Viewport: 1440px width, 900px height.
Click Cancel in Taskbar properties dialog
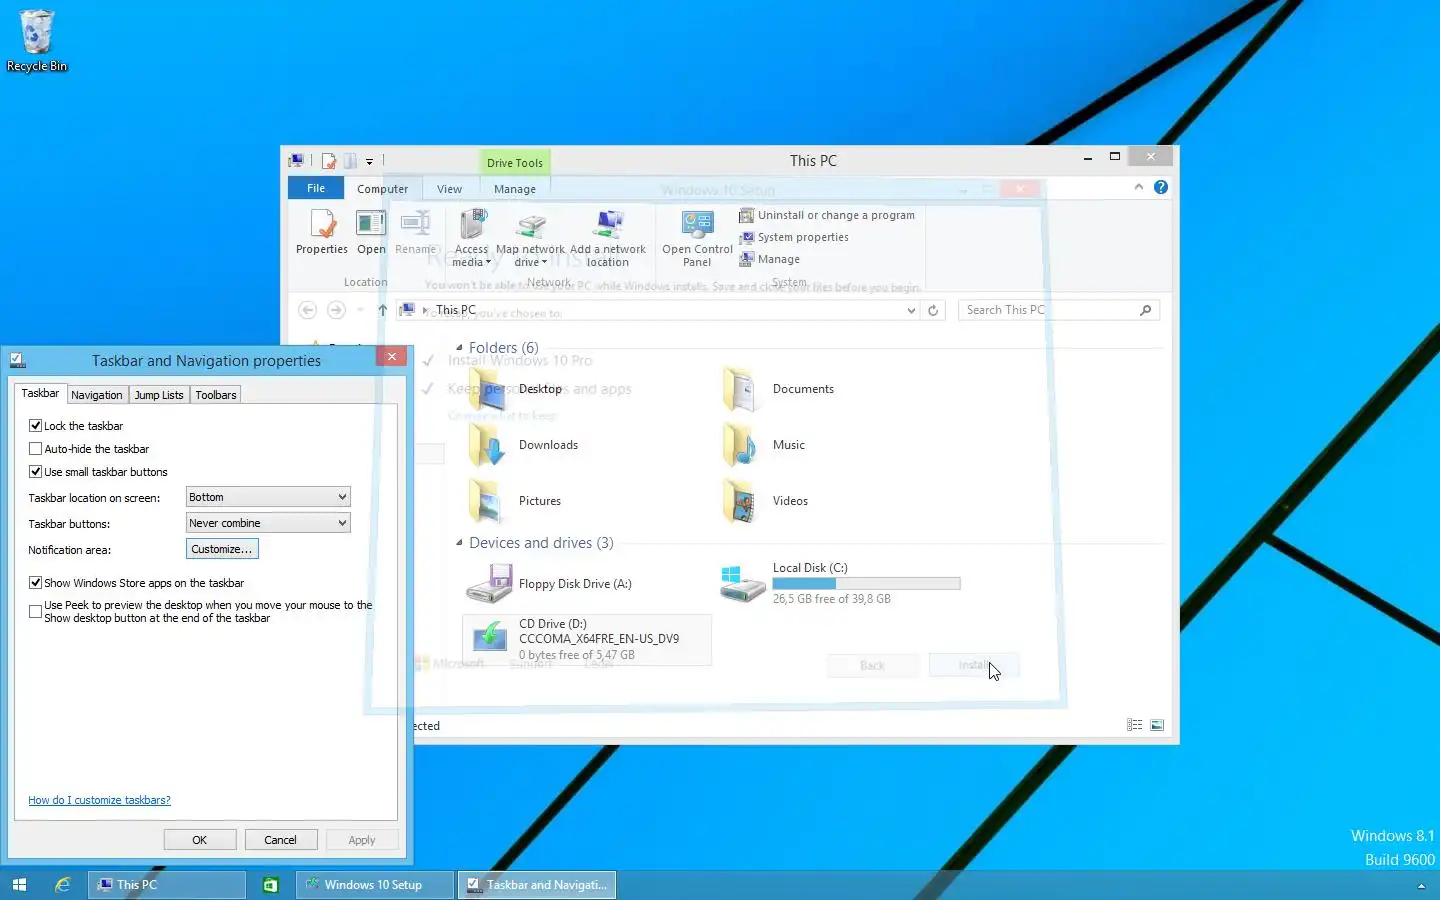coord(280,840)
